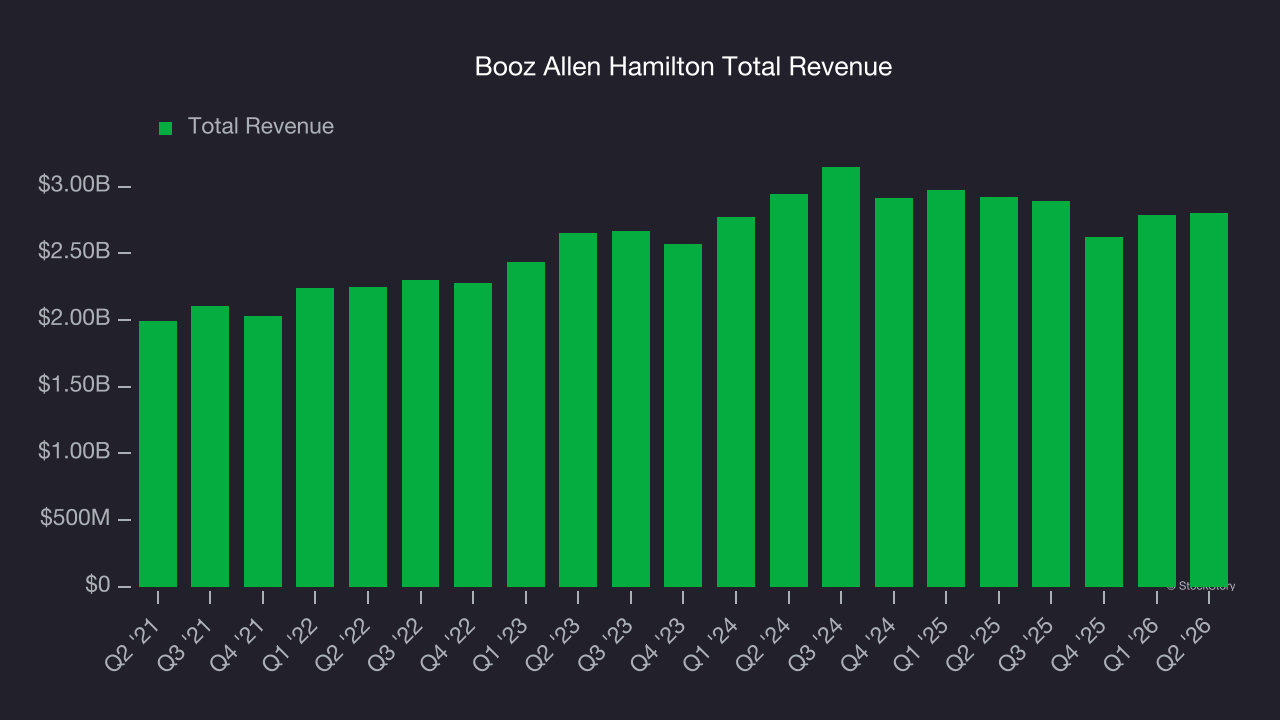Select the Q1 '23 revenue bar
1280x720 pixels.
click(526, 424)
